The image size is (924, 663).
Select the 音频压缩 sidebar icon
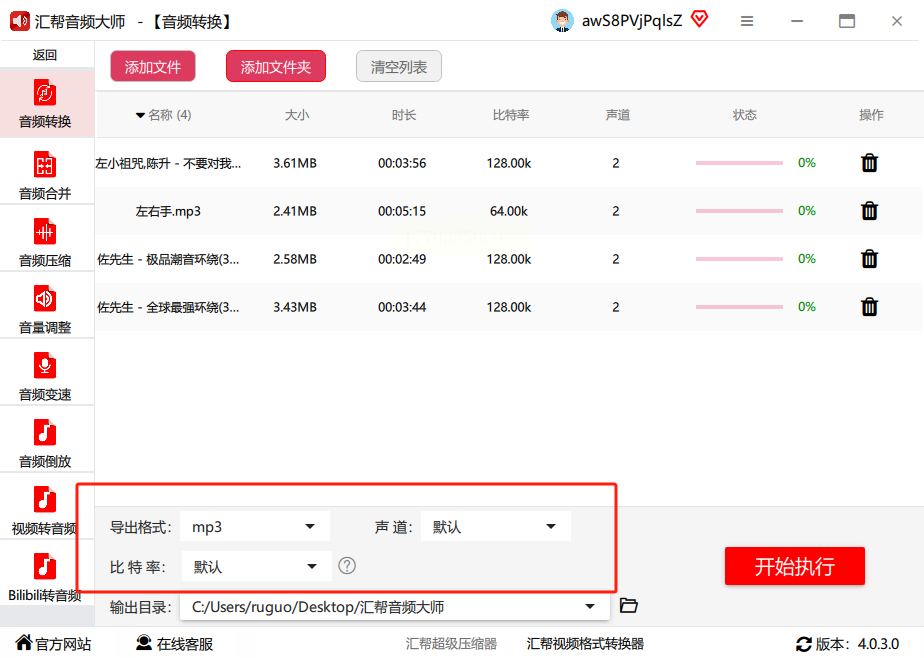click(45, 243)
